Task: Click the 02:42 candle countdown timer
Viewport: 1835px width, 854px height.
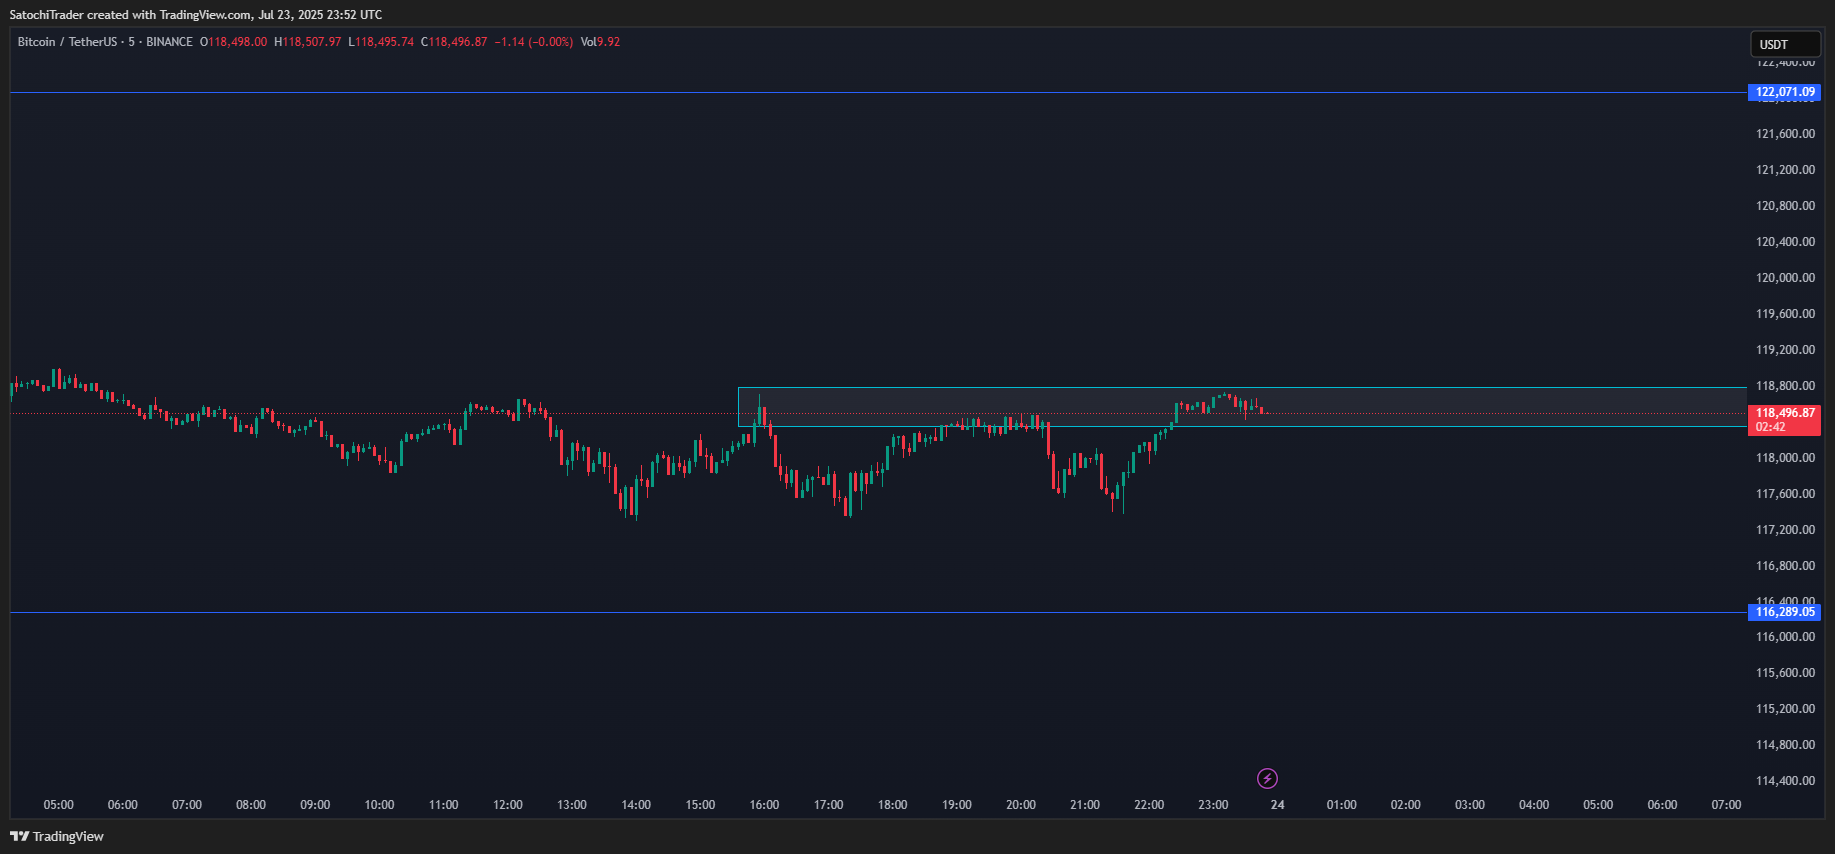Action: point(1771,427)
